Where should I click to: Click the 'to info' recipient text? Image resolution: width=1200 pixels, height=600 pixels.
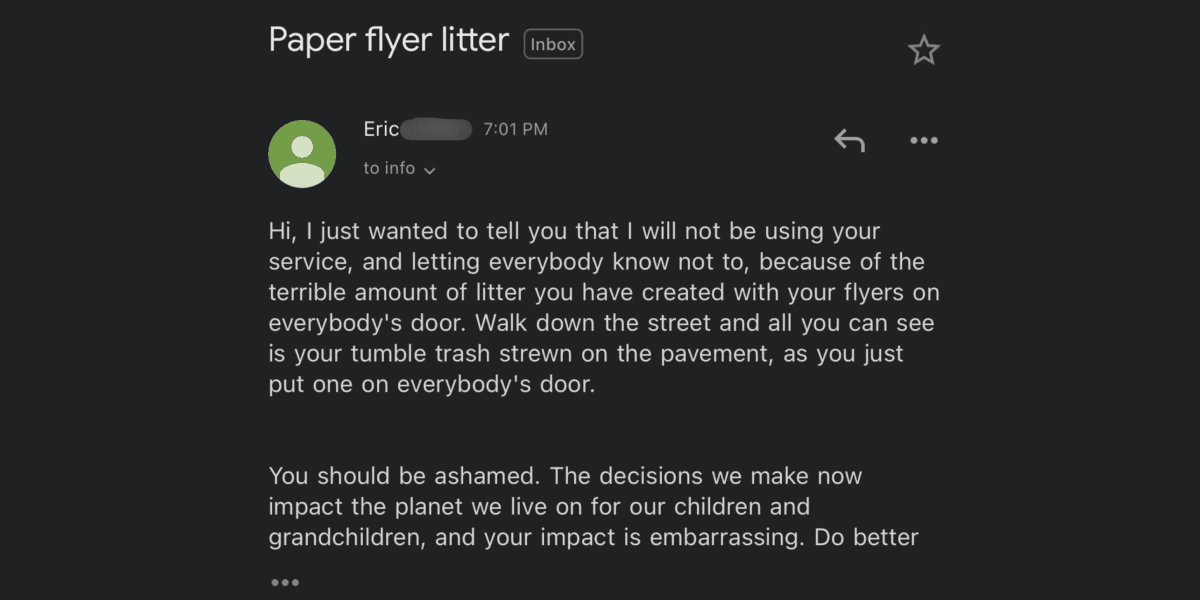(x=389, y=169)
